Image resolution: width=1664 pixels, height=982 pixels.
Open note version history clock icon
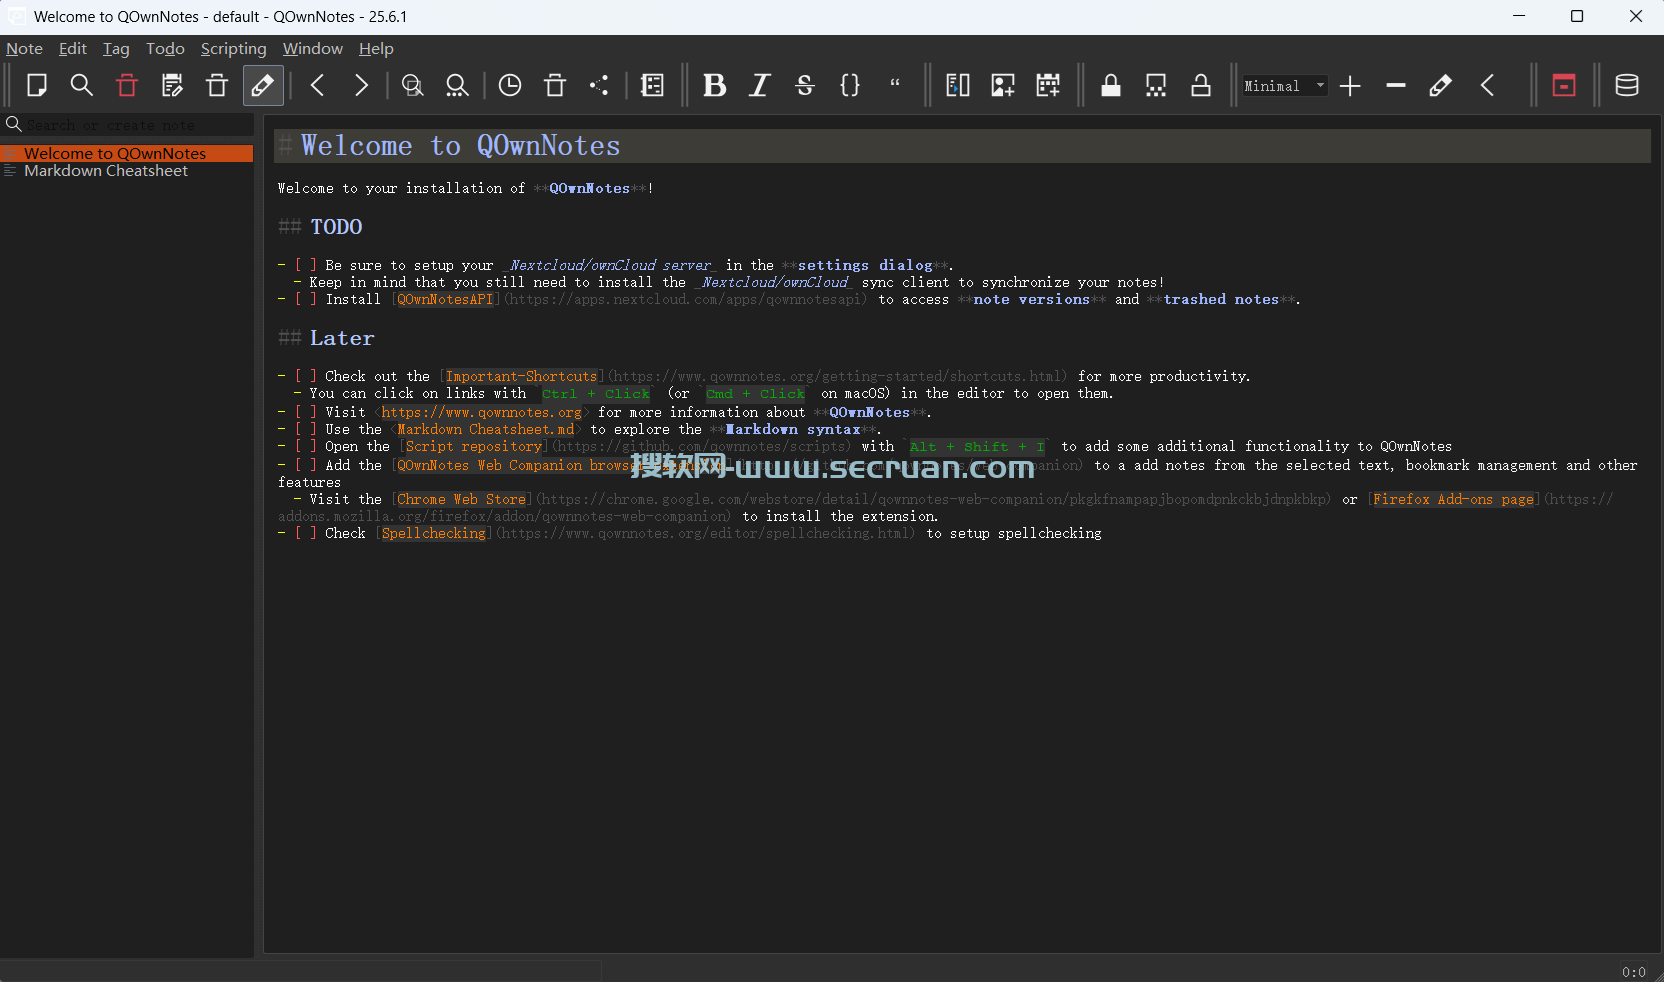pyautogui.click(x=510, y=86)
